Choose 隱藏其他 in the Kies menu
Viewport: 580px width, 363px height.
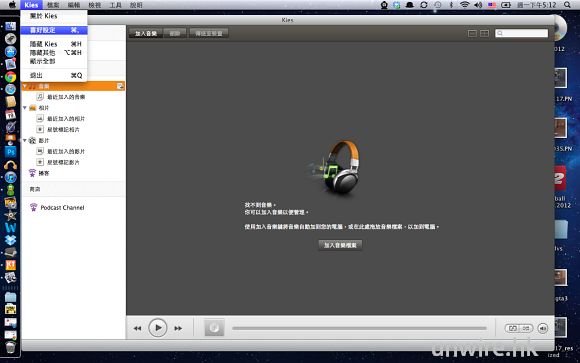[x=54, y=53]
